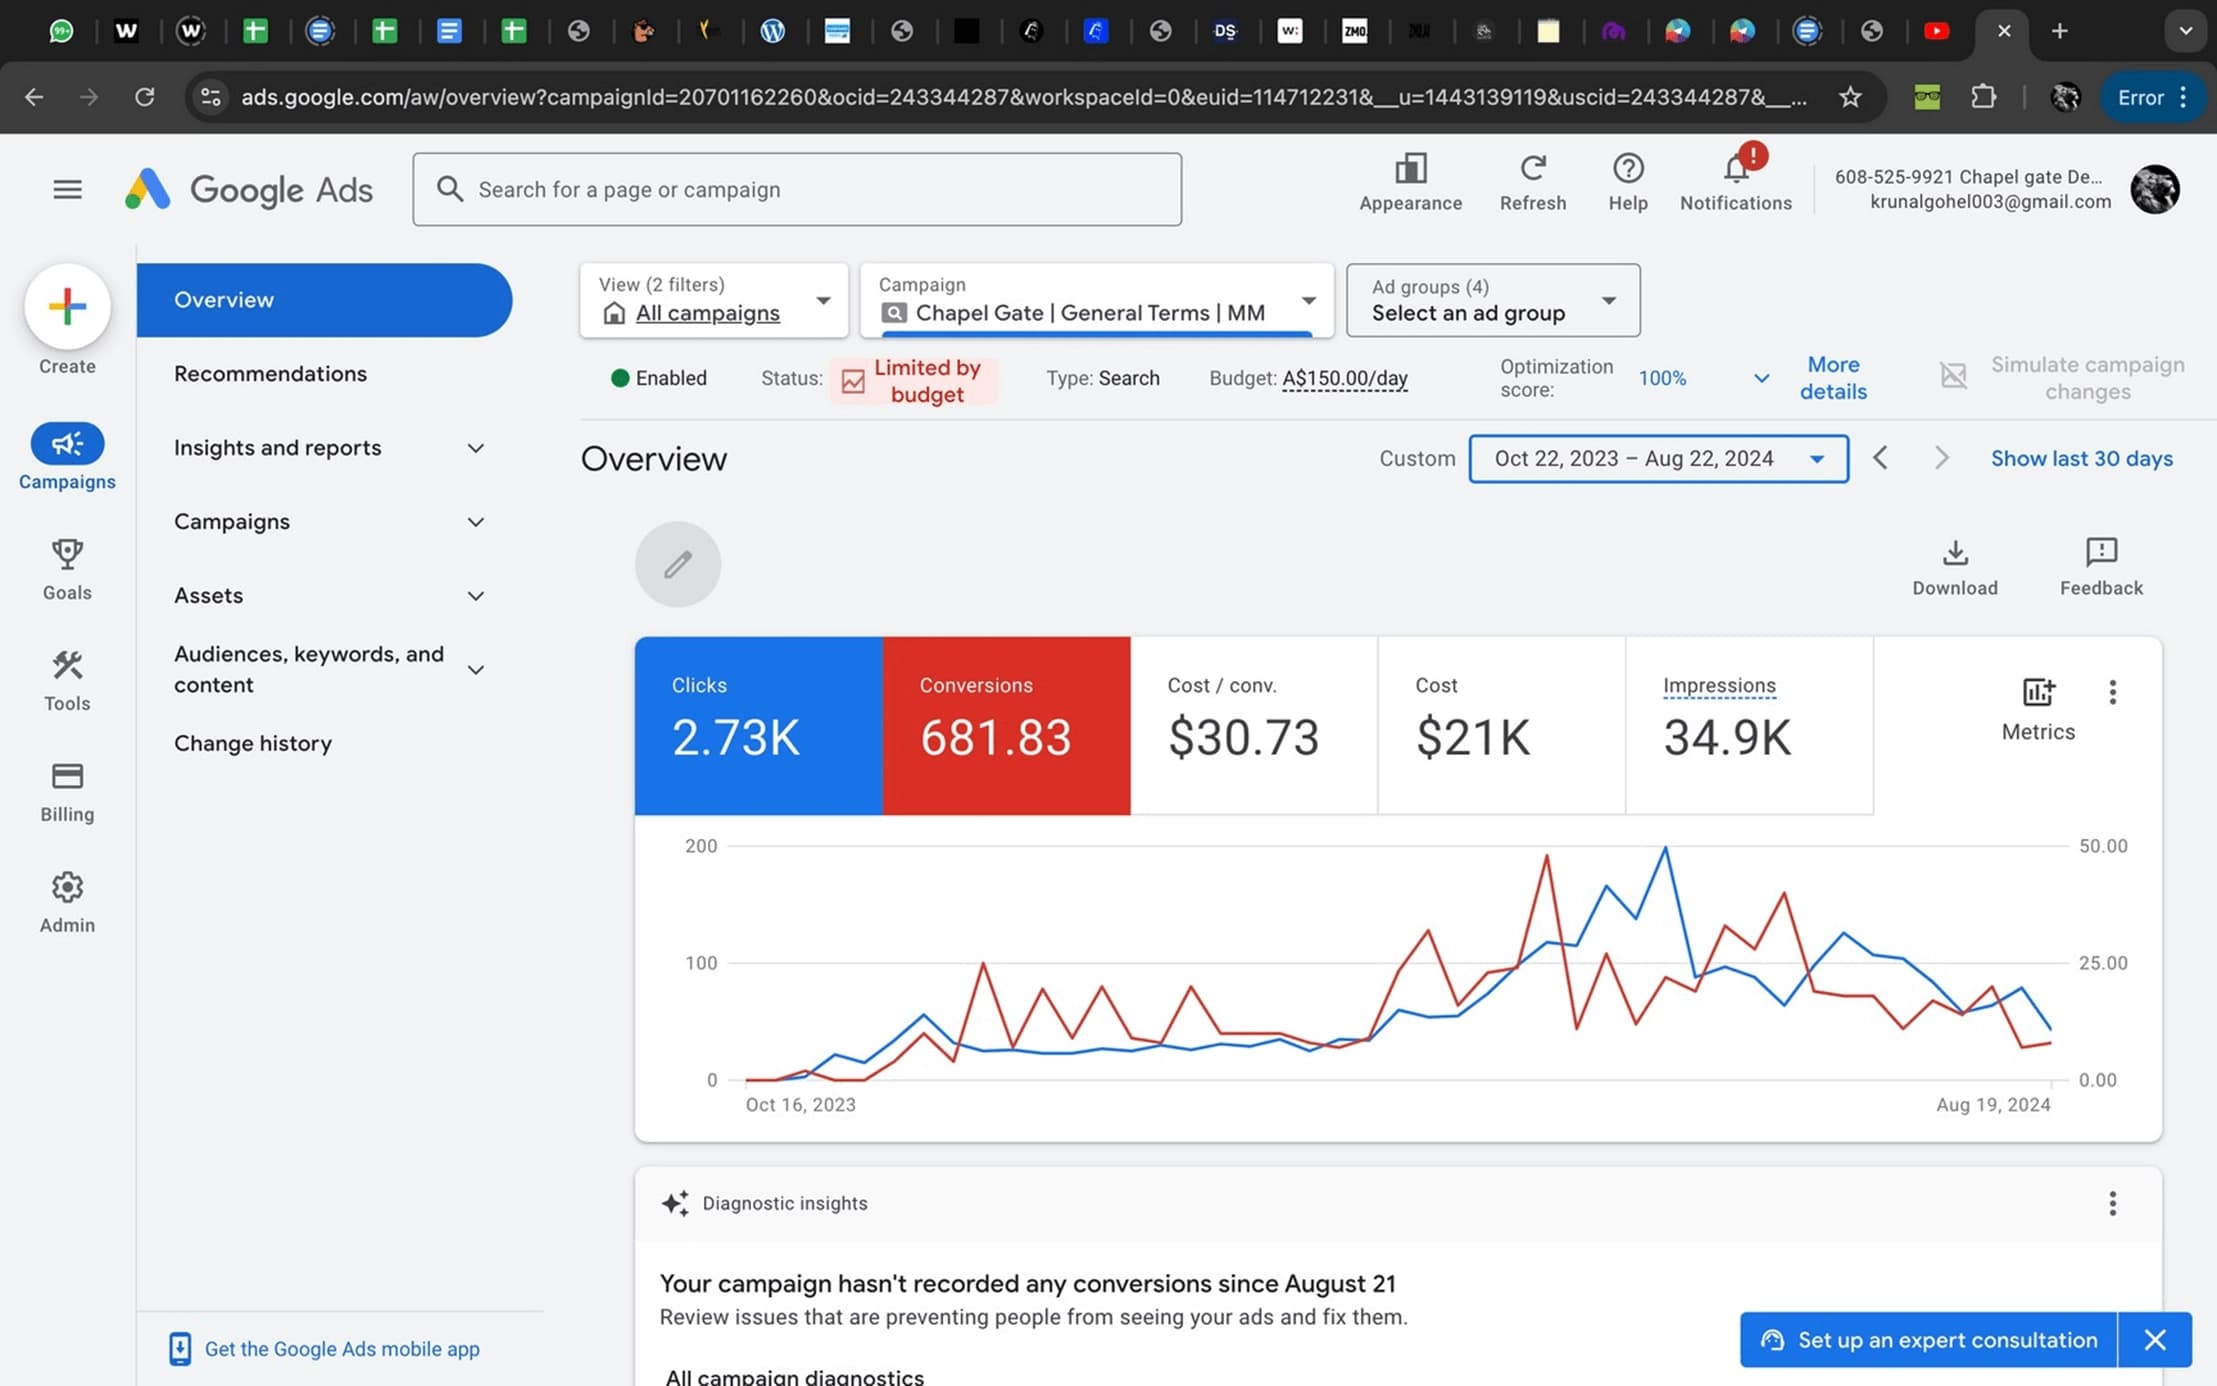Click the Create plus button
This screenshot has height=1386, width=2217.
point(67,306)
